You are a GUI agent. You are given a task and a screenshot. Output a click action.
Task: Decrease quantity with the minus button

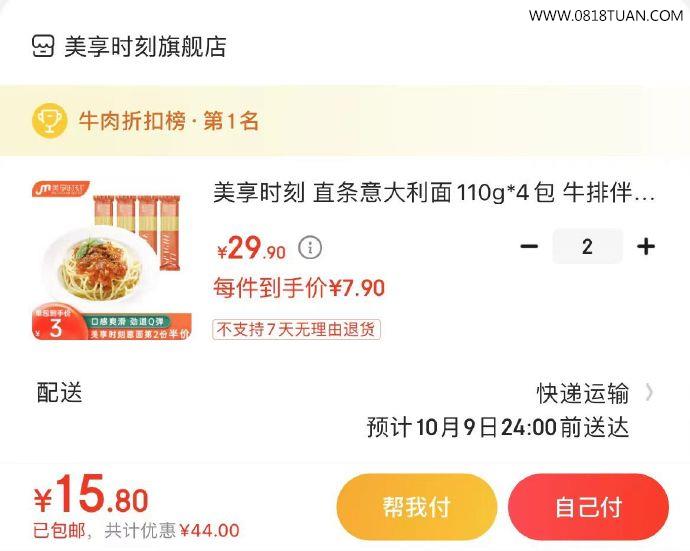click(x=529, y=246)
